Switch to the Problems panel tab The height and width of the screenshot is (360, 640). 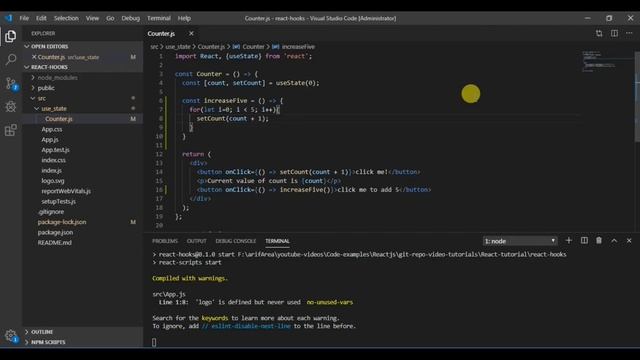165,241
